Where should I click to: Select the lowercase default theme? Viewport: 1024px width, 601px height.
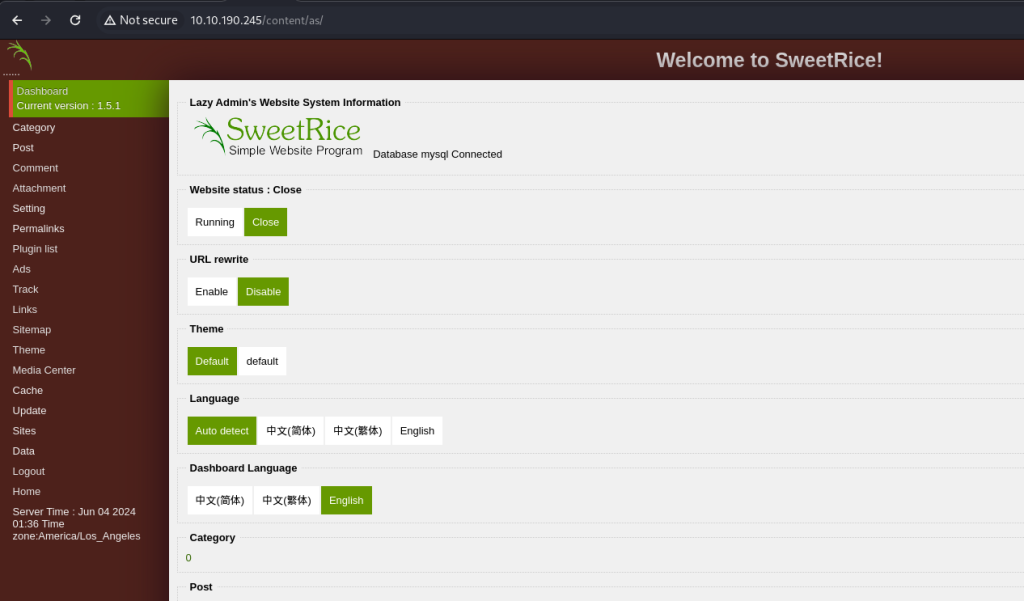(x=262, y=361)
